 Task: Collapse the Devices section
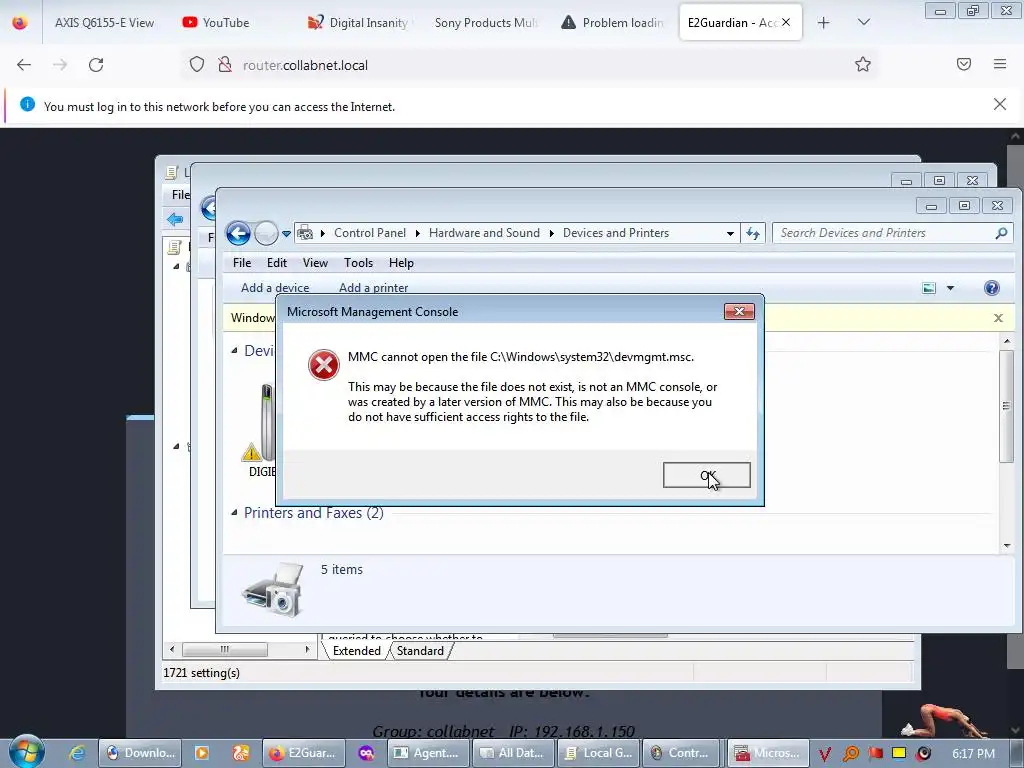coord(234,351)
